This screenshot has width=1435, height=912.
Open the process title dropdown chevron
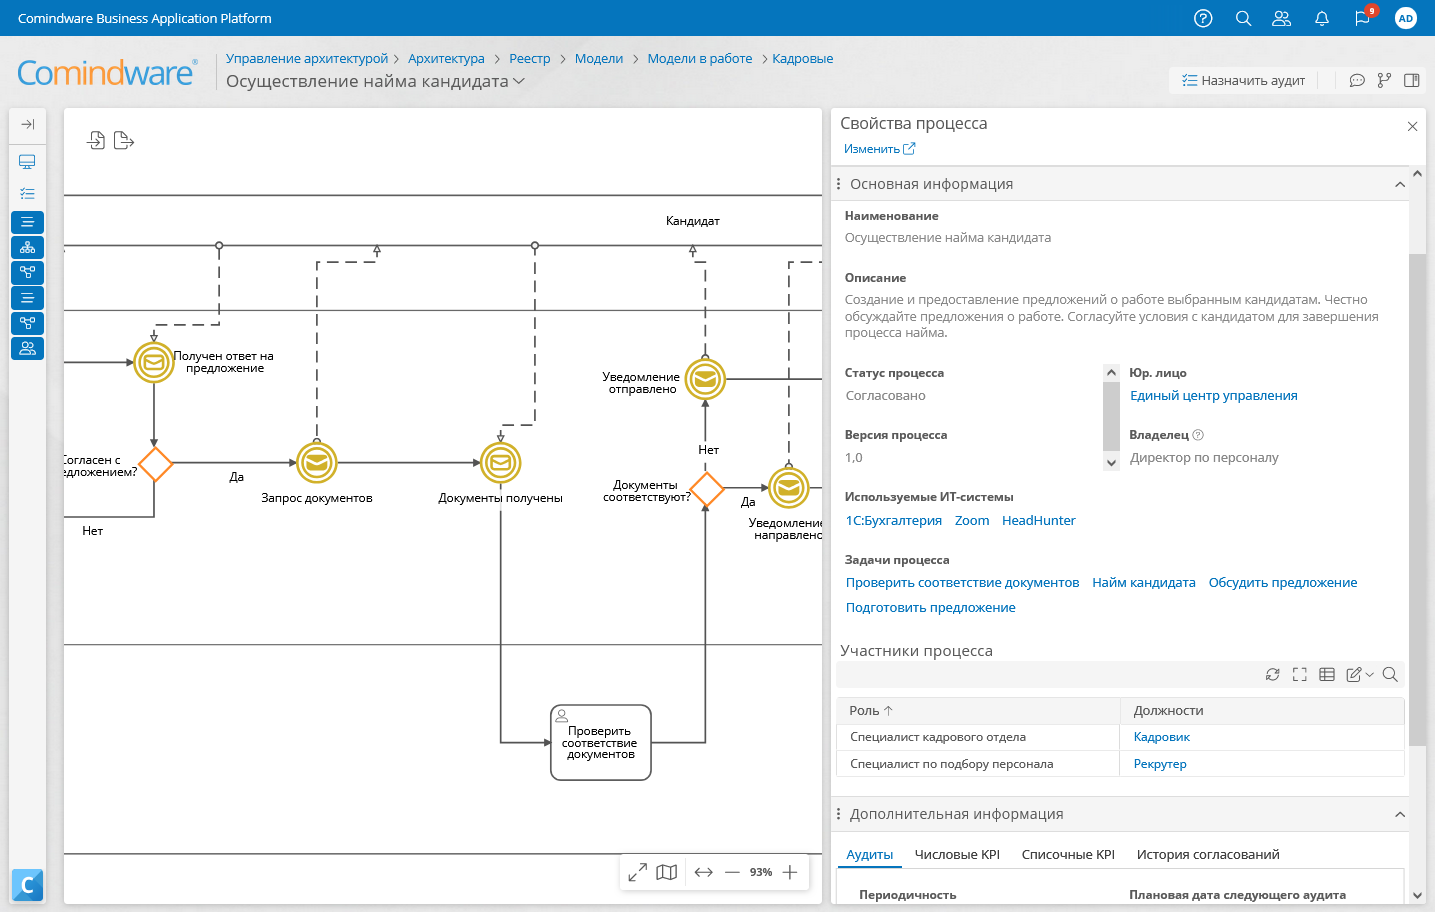519,81
